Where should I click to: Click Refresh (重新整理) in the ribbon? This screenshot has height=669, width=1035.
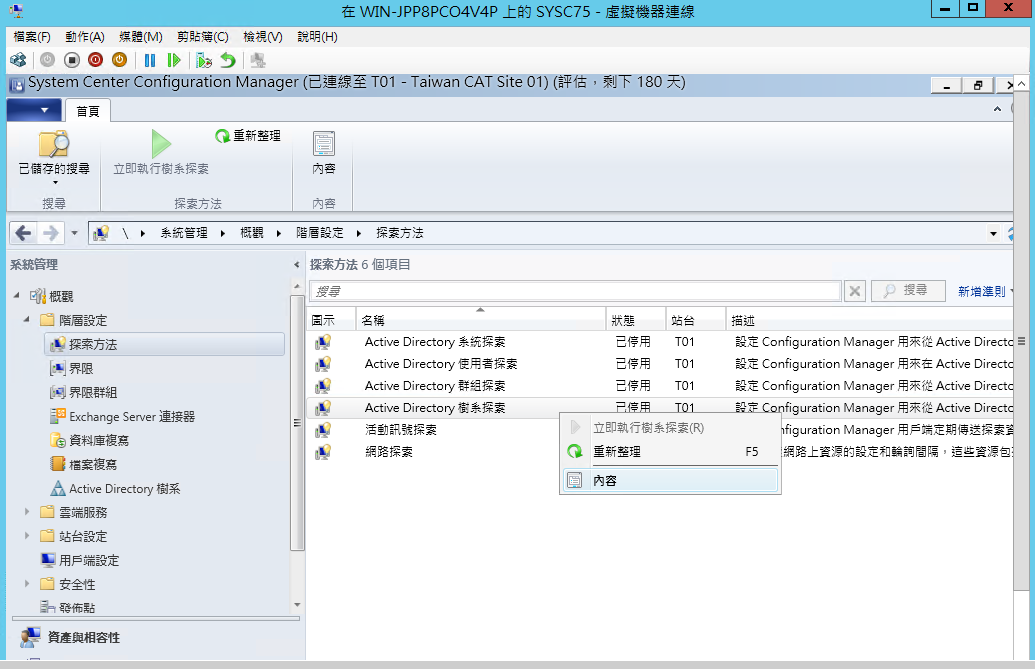point(248,136)
